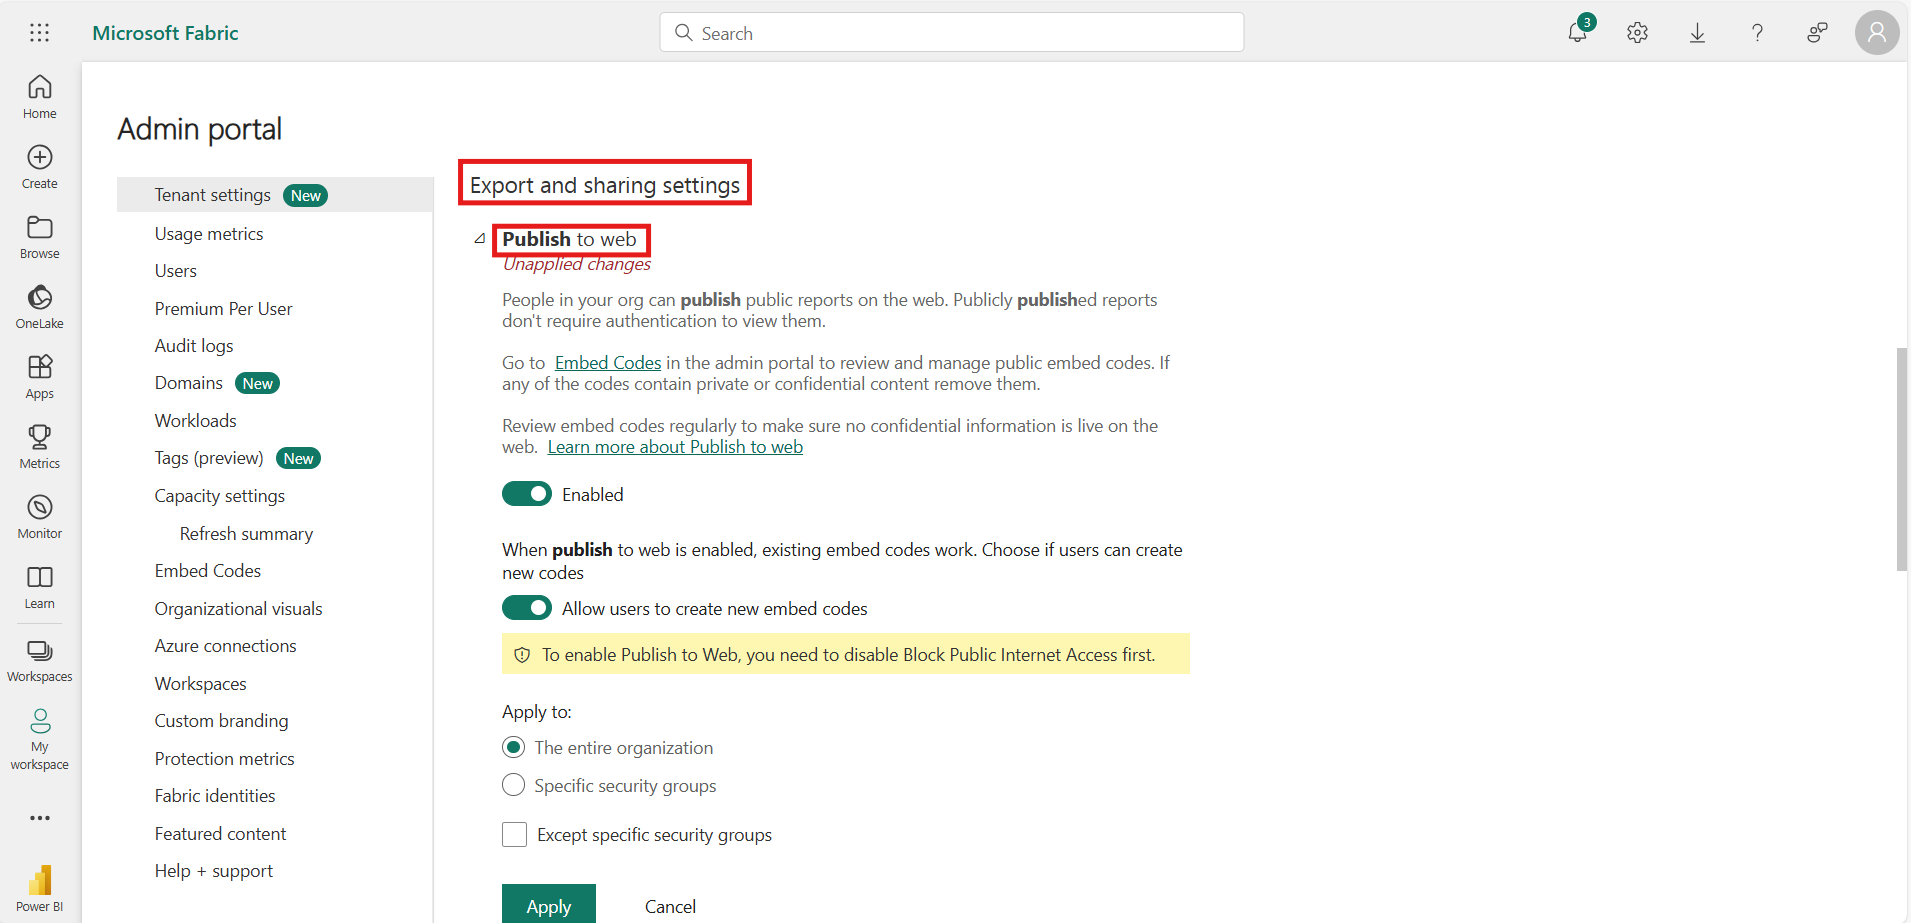1911x923 pixels.
Task: Open the help question mark icon
Action: tap(1757, 33)
